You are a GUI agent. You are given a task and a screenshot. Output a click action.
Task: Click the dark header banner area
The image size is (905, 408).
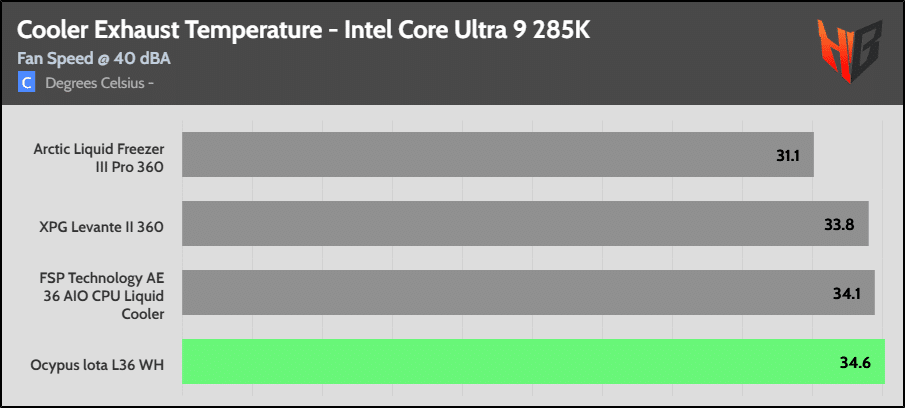point(452,53)
